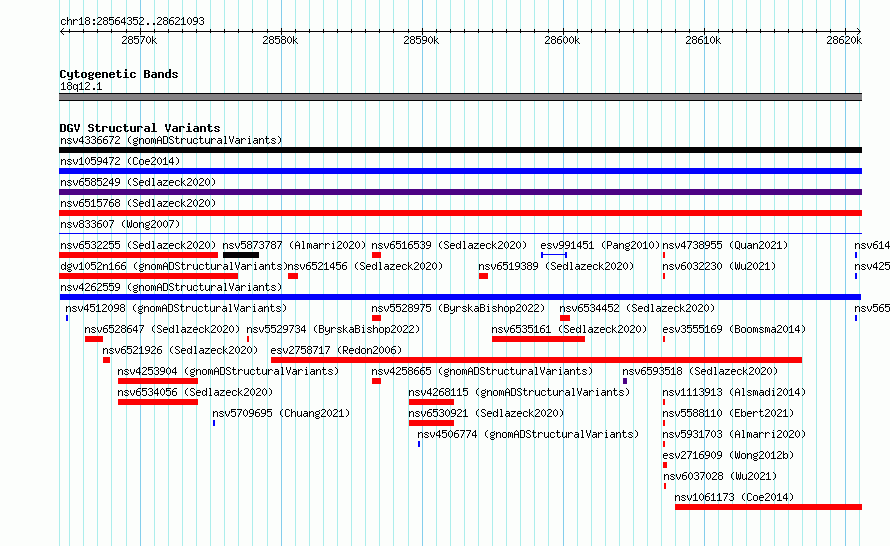The image size is (890, 546).
Task: Select nsv5709695 (Chuang2021) label
Action: click(282, 413)
